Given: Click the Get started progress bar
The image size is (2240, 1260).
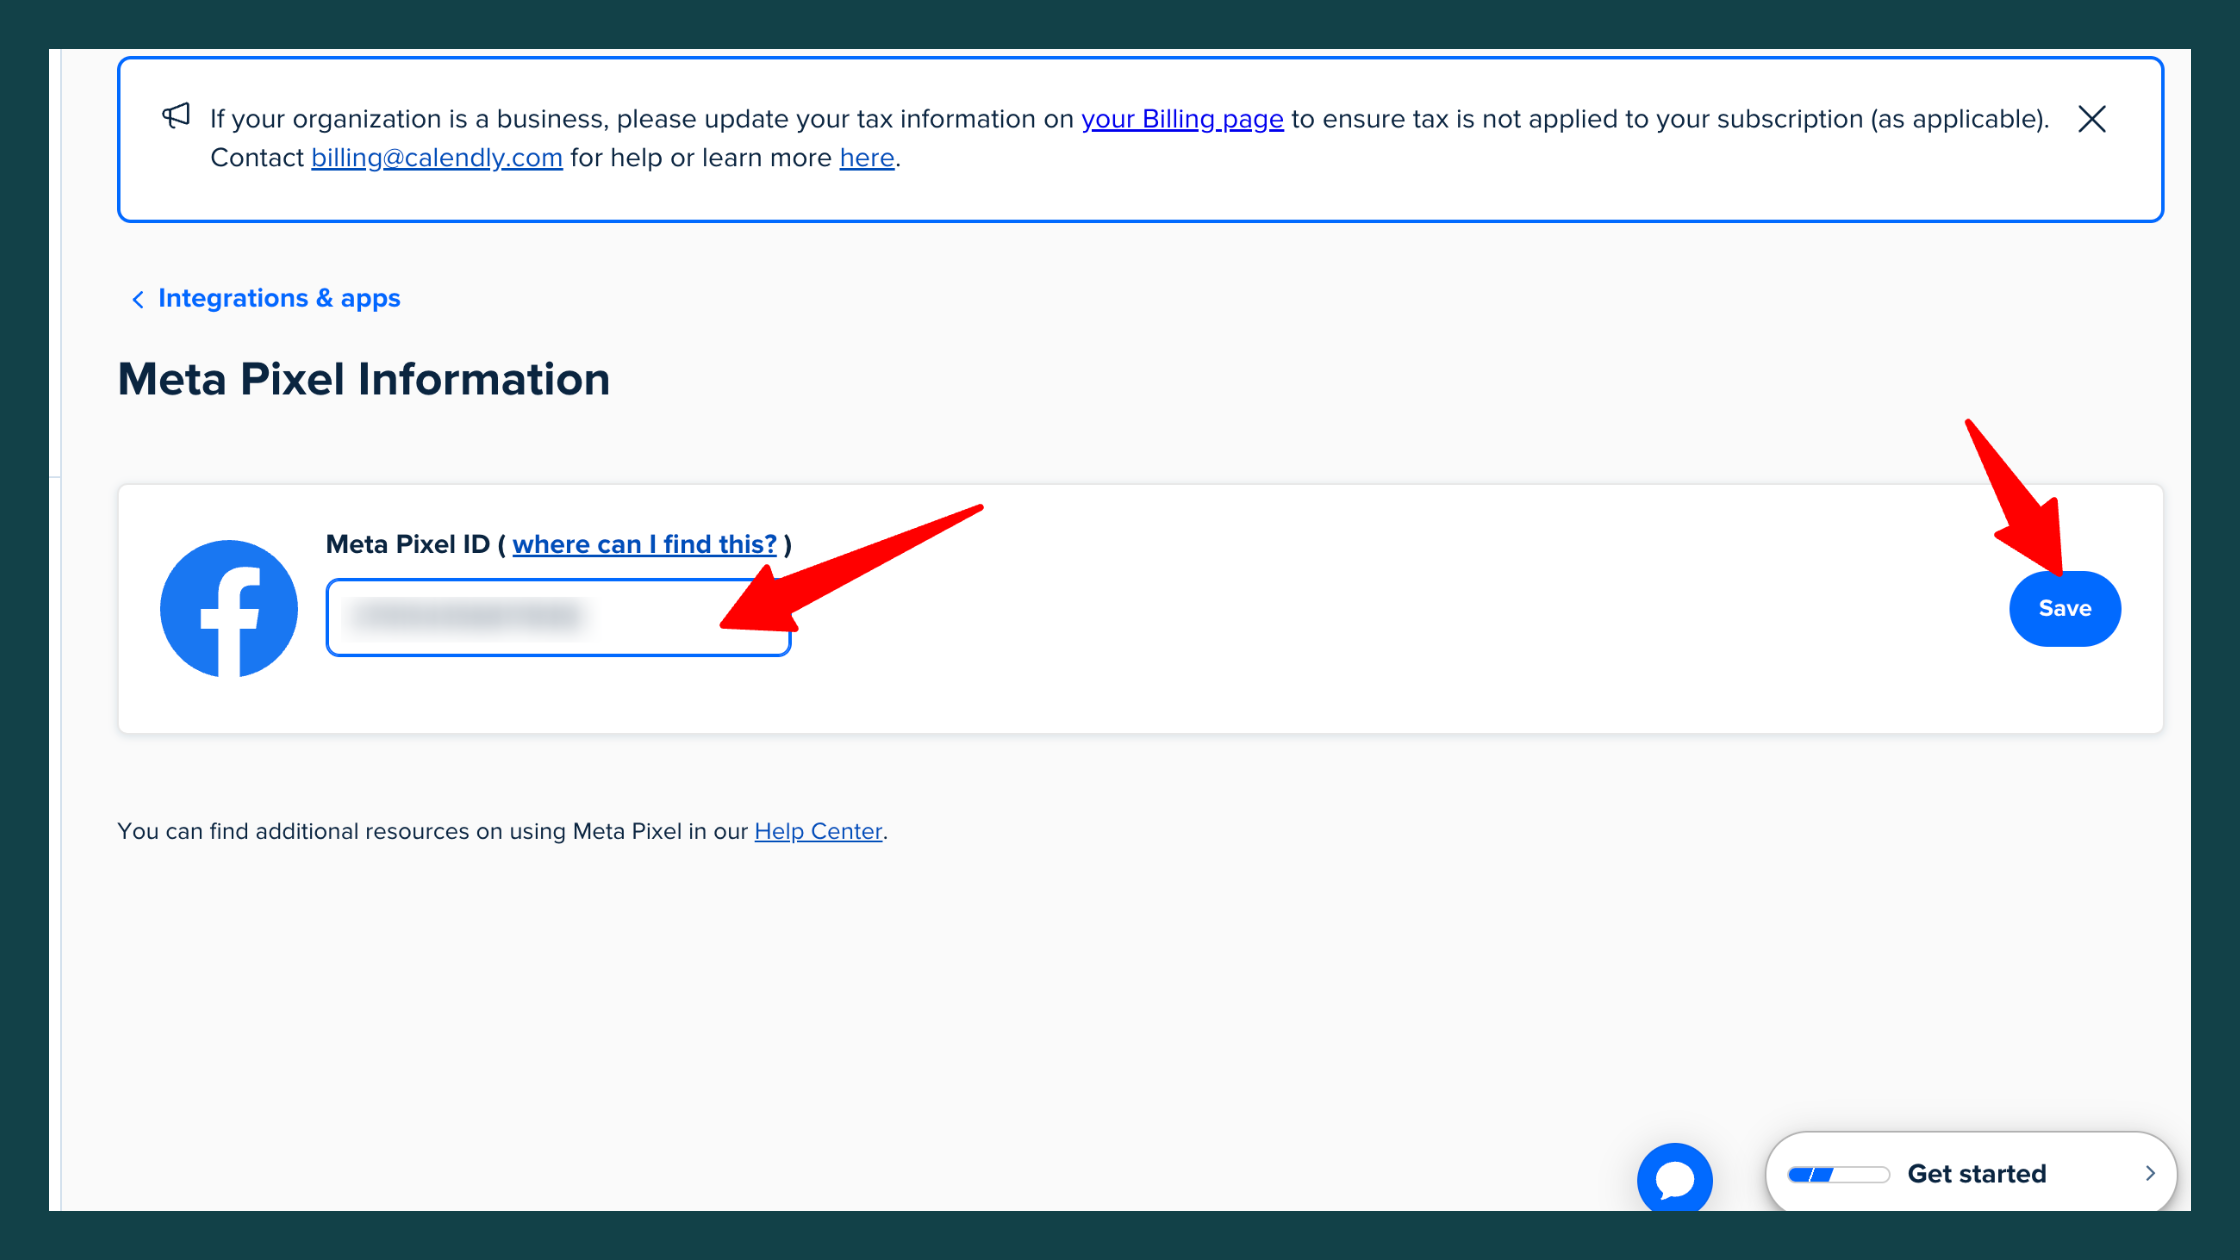Looking at the screenshot, I should tap(1838, 1174).
